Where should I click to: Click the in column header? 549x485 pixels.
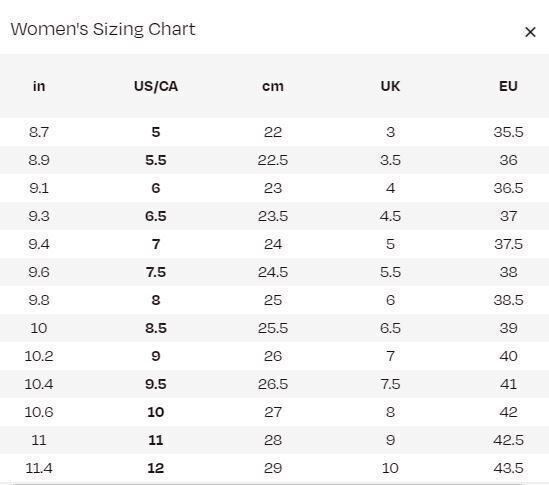(x=39, y=86)
